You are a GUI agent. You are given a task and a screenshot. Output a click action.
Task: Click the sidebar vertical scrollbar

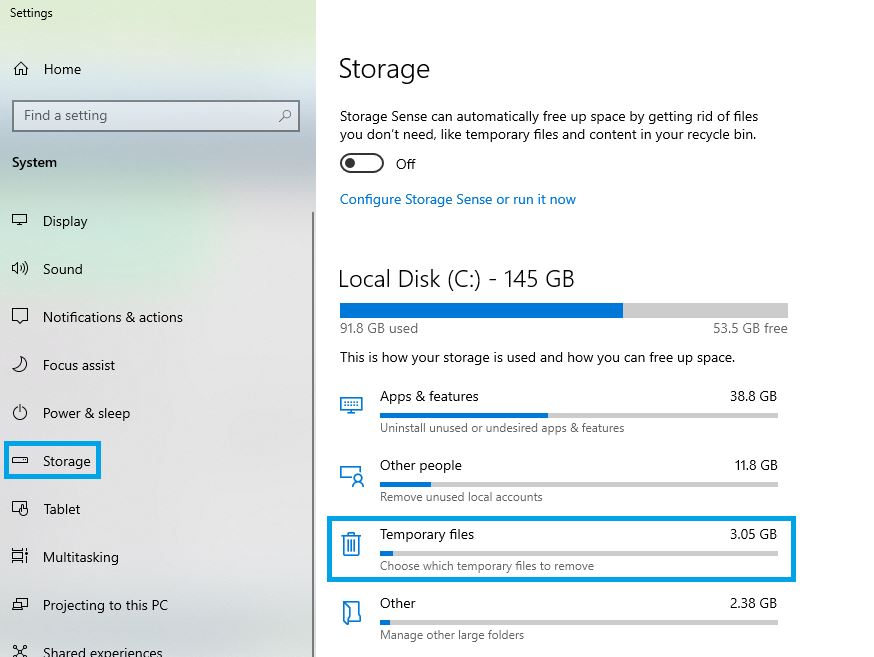(313, 434)
